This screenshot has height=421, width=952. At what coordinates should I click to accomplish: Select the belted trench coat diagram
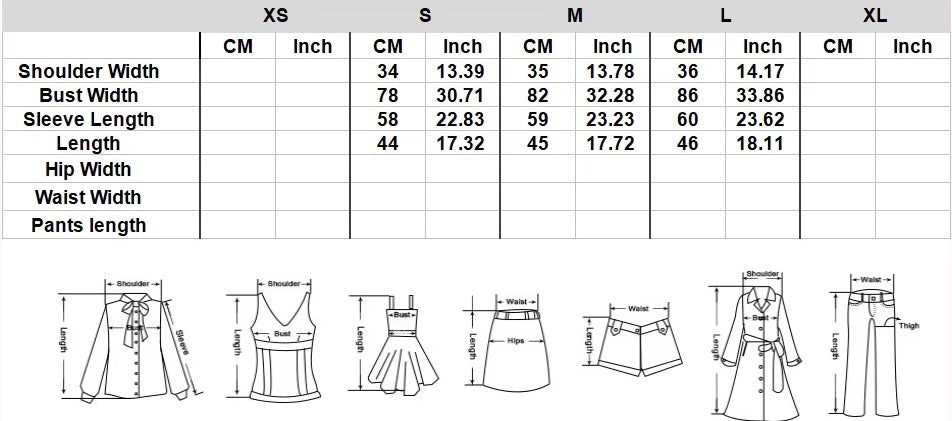[x=760, y=345]
